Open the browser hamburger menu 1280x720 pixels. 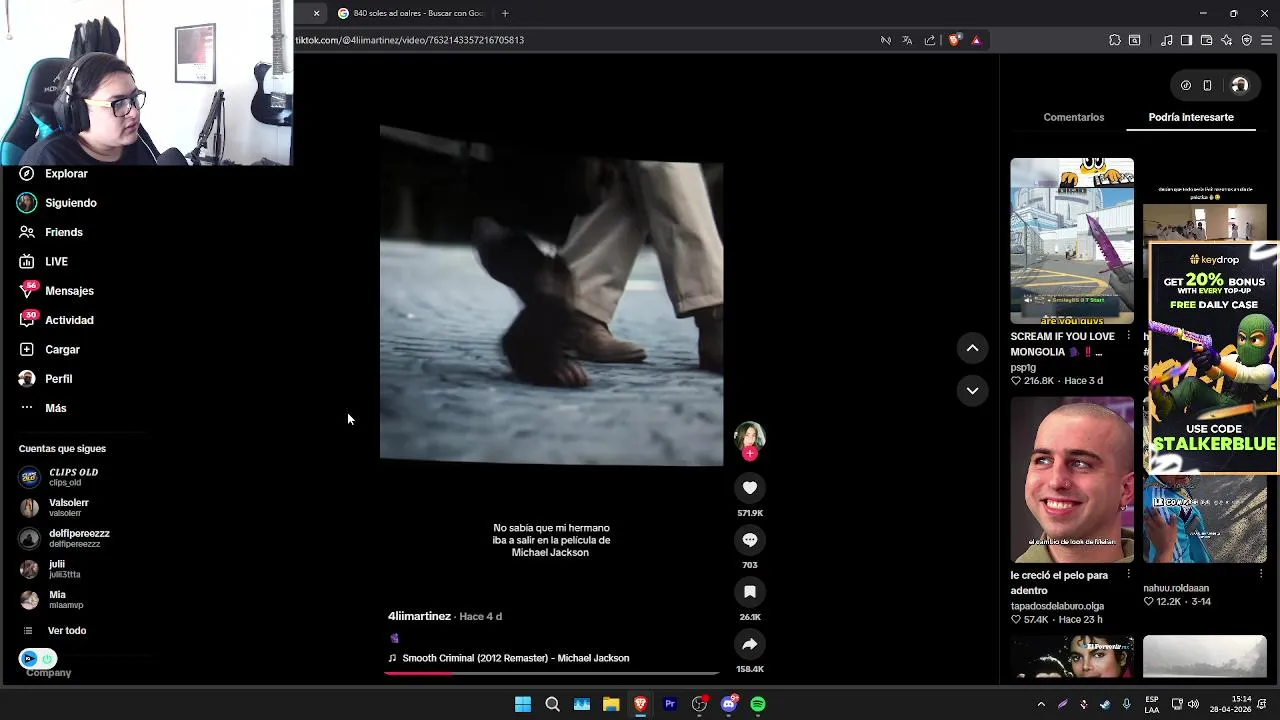tap(1266, 40)
